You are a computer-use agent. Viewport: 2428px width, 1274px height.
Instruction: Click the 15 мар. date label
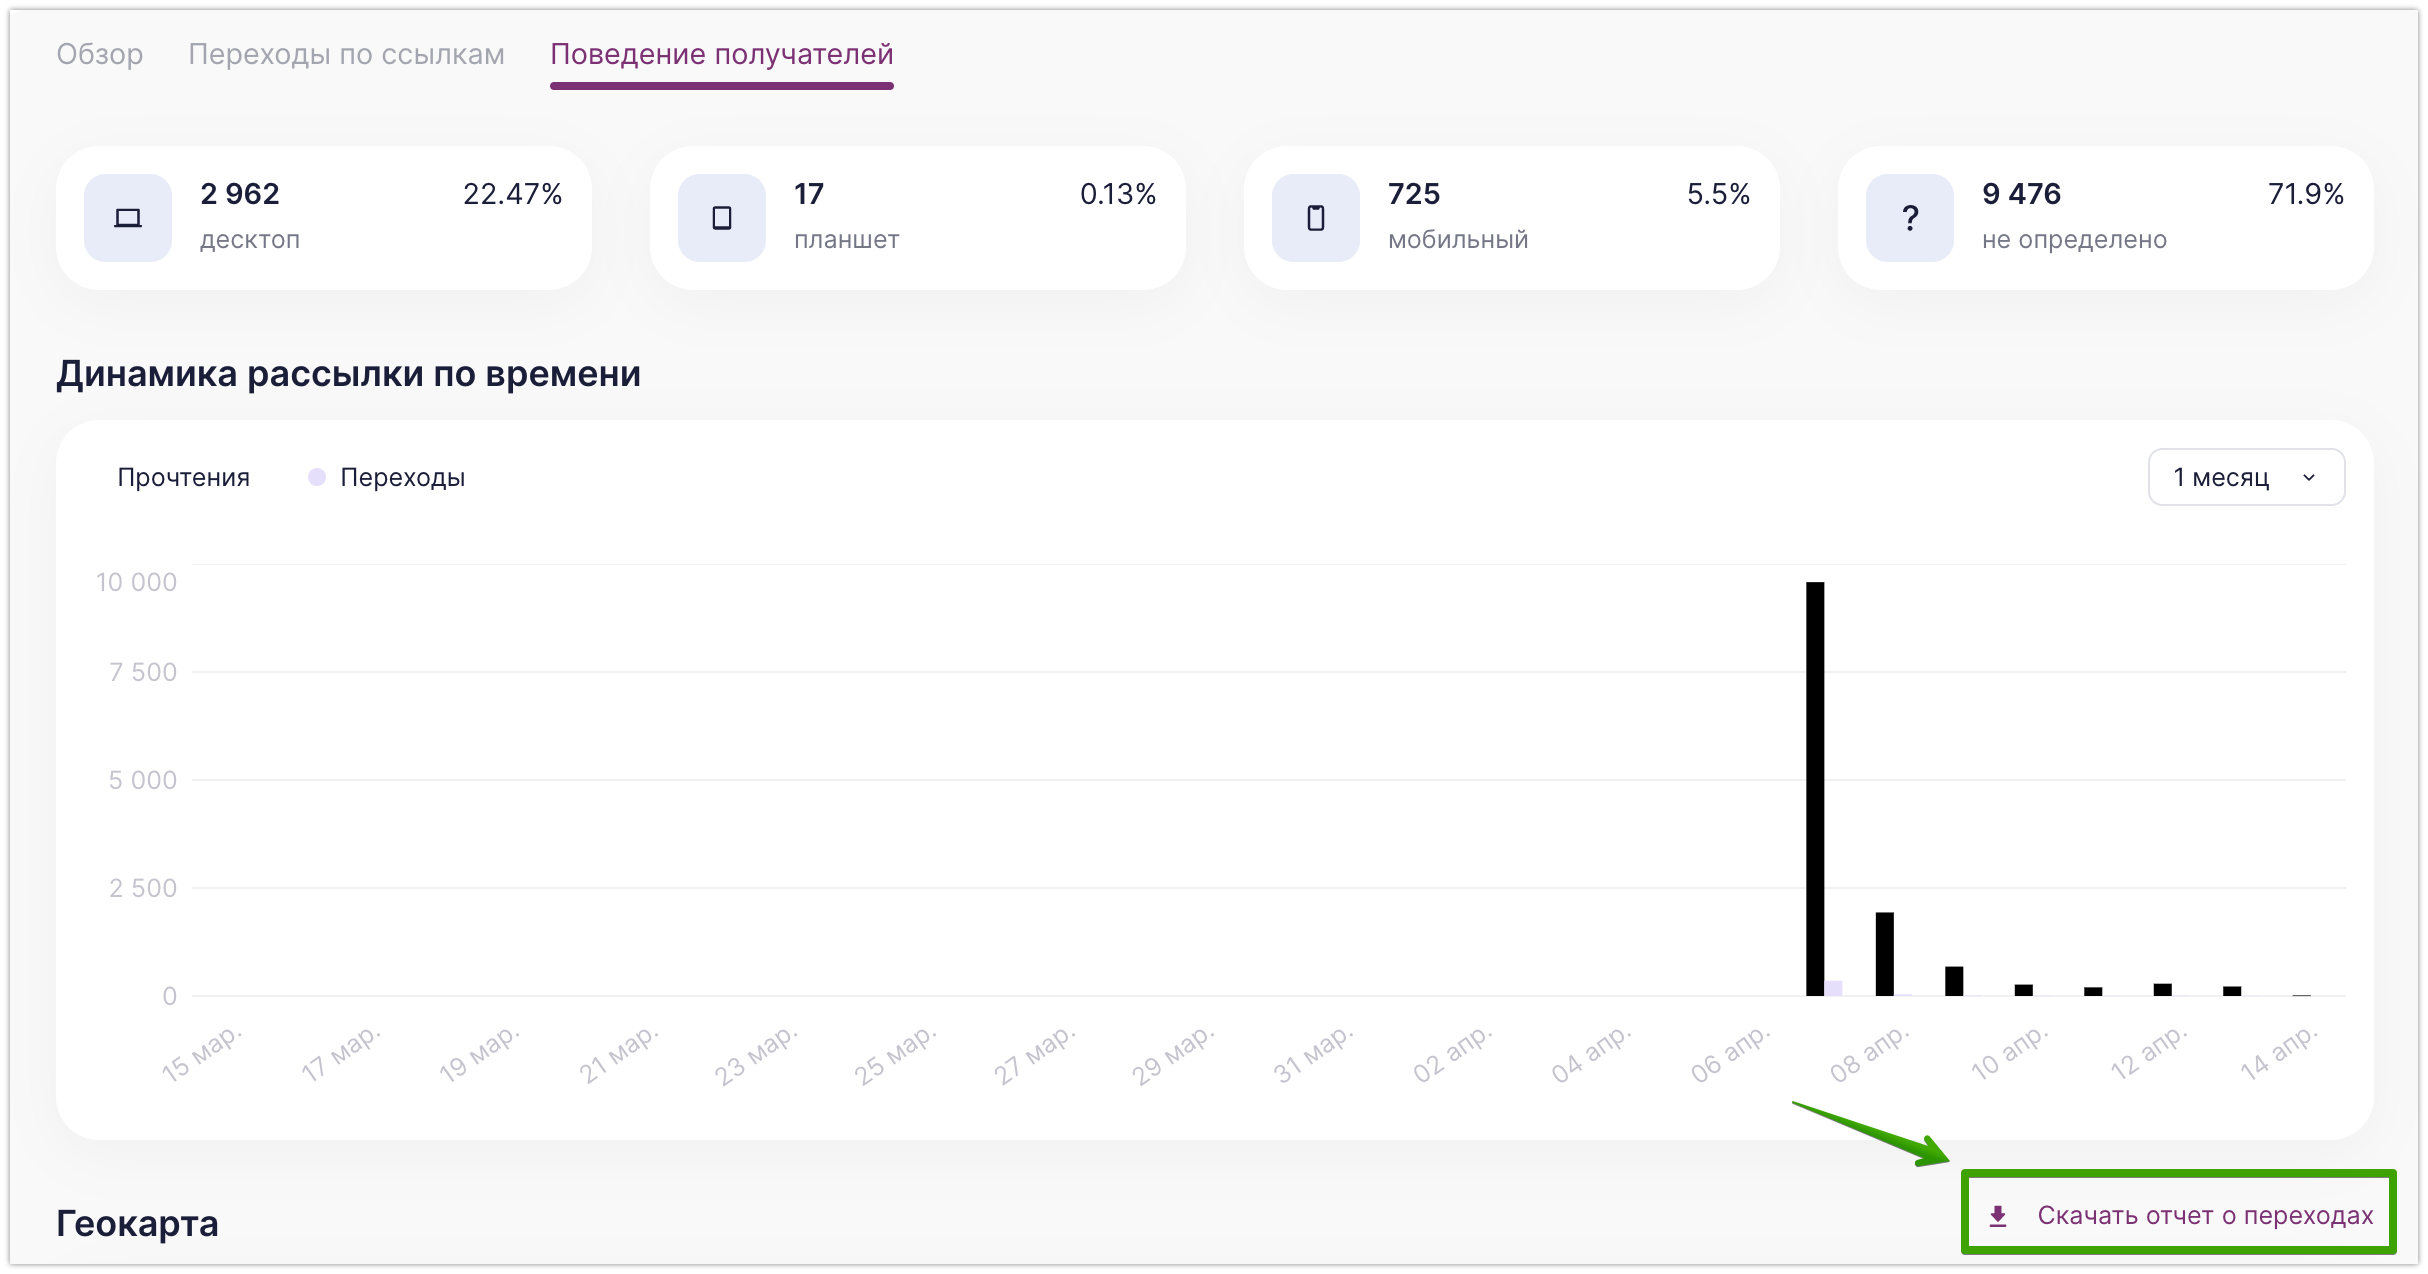click(x=202, y=1054)
